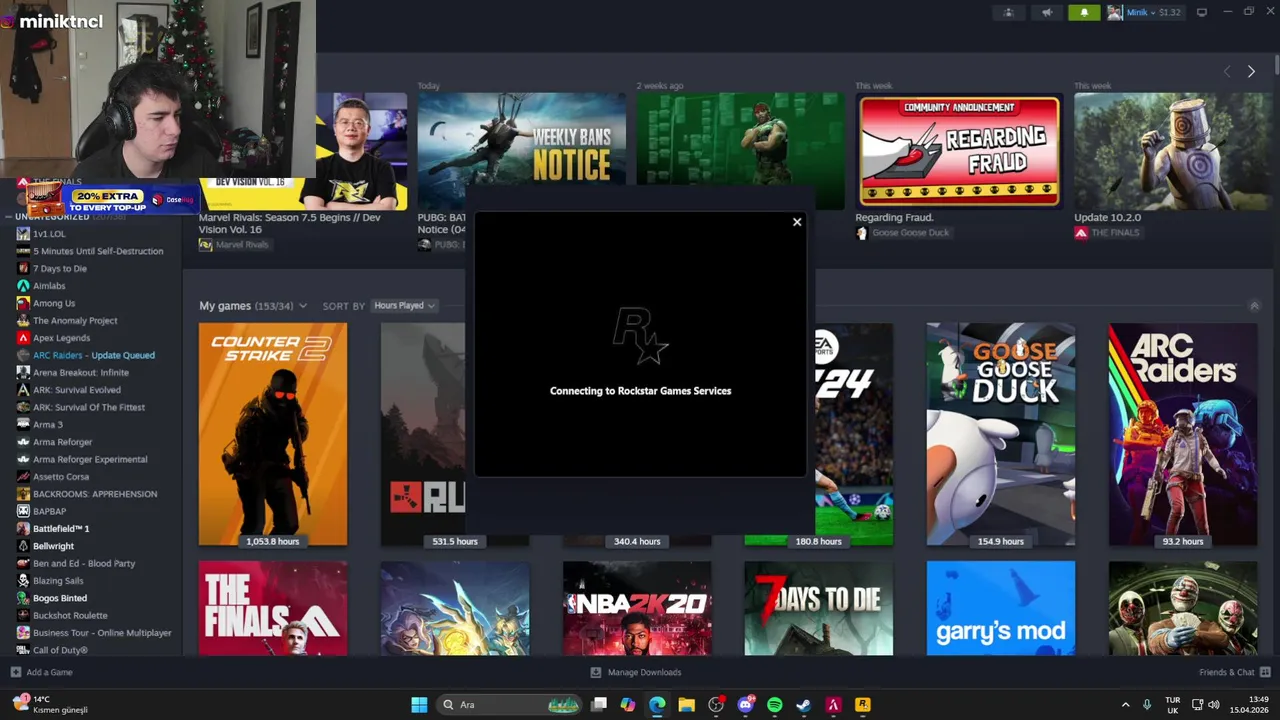Collapse the My games shelf chevron

[1254, 305]
